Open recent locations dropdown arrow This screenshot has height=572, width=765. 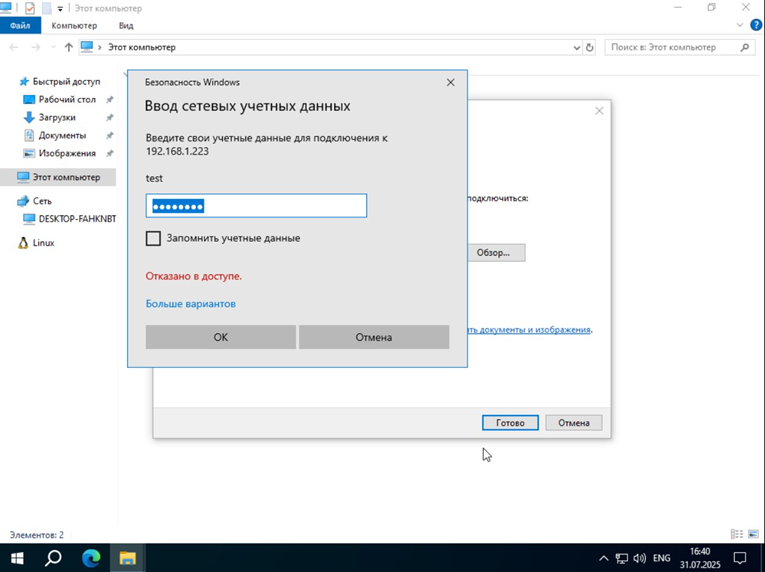coord(53,47)
